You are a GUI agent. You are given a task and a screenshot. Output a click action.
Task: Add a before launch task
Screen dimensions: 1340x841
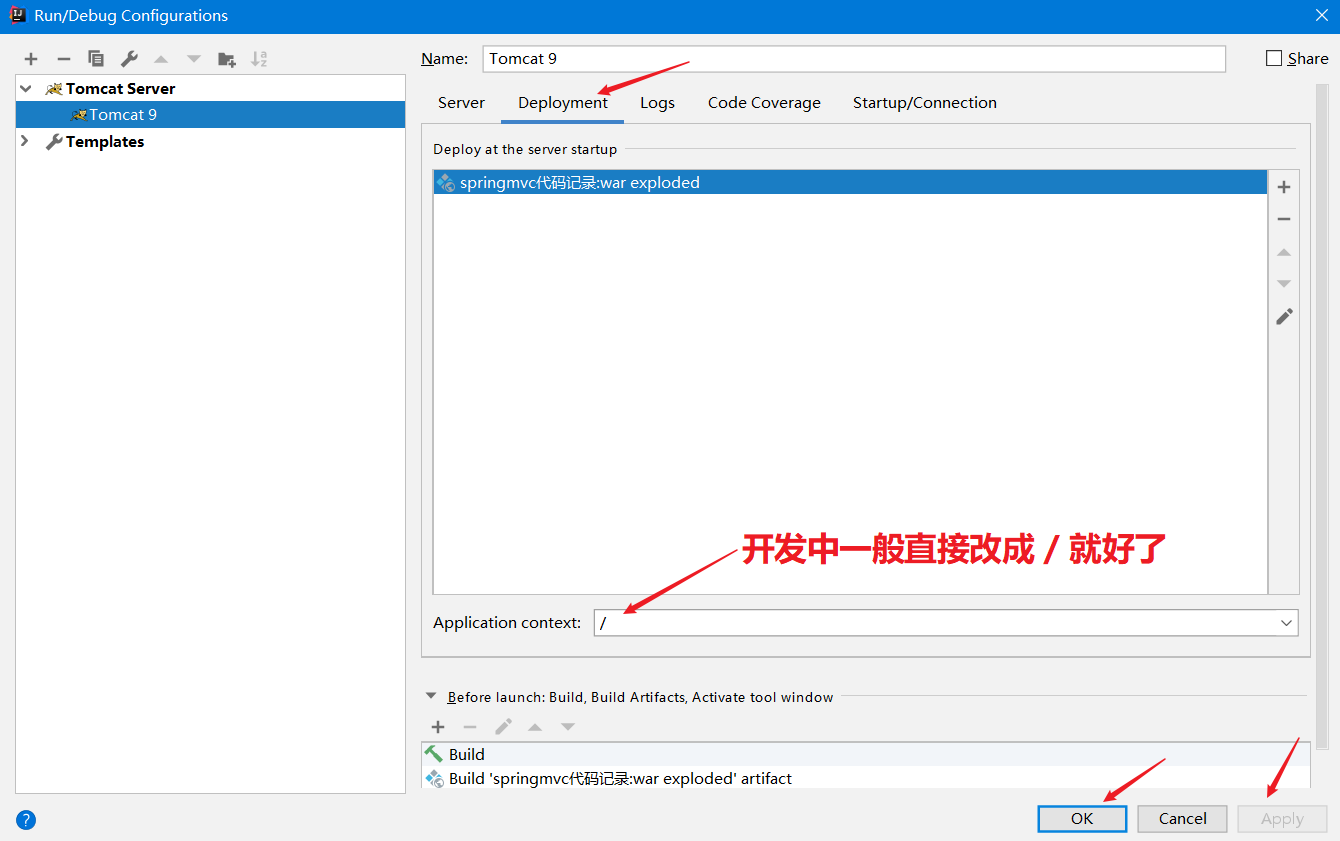pyautogui.click(x=438, y=727)
